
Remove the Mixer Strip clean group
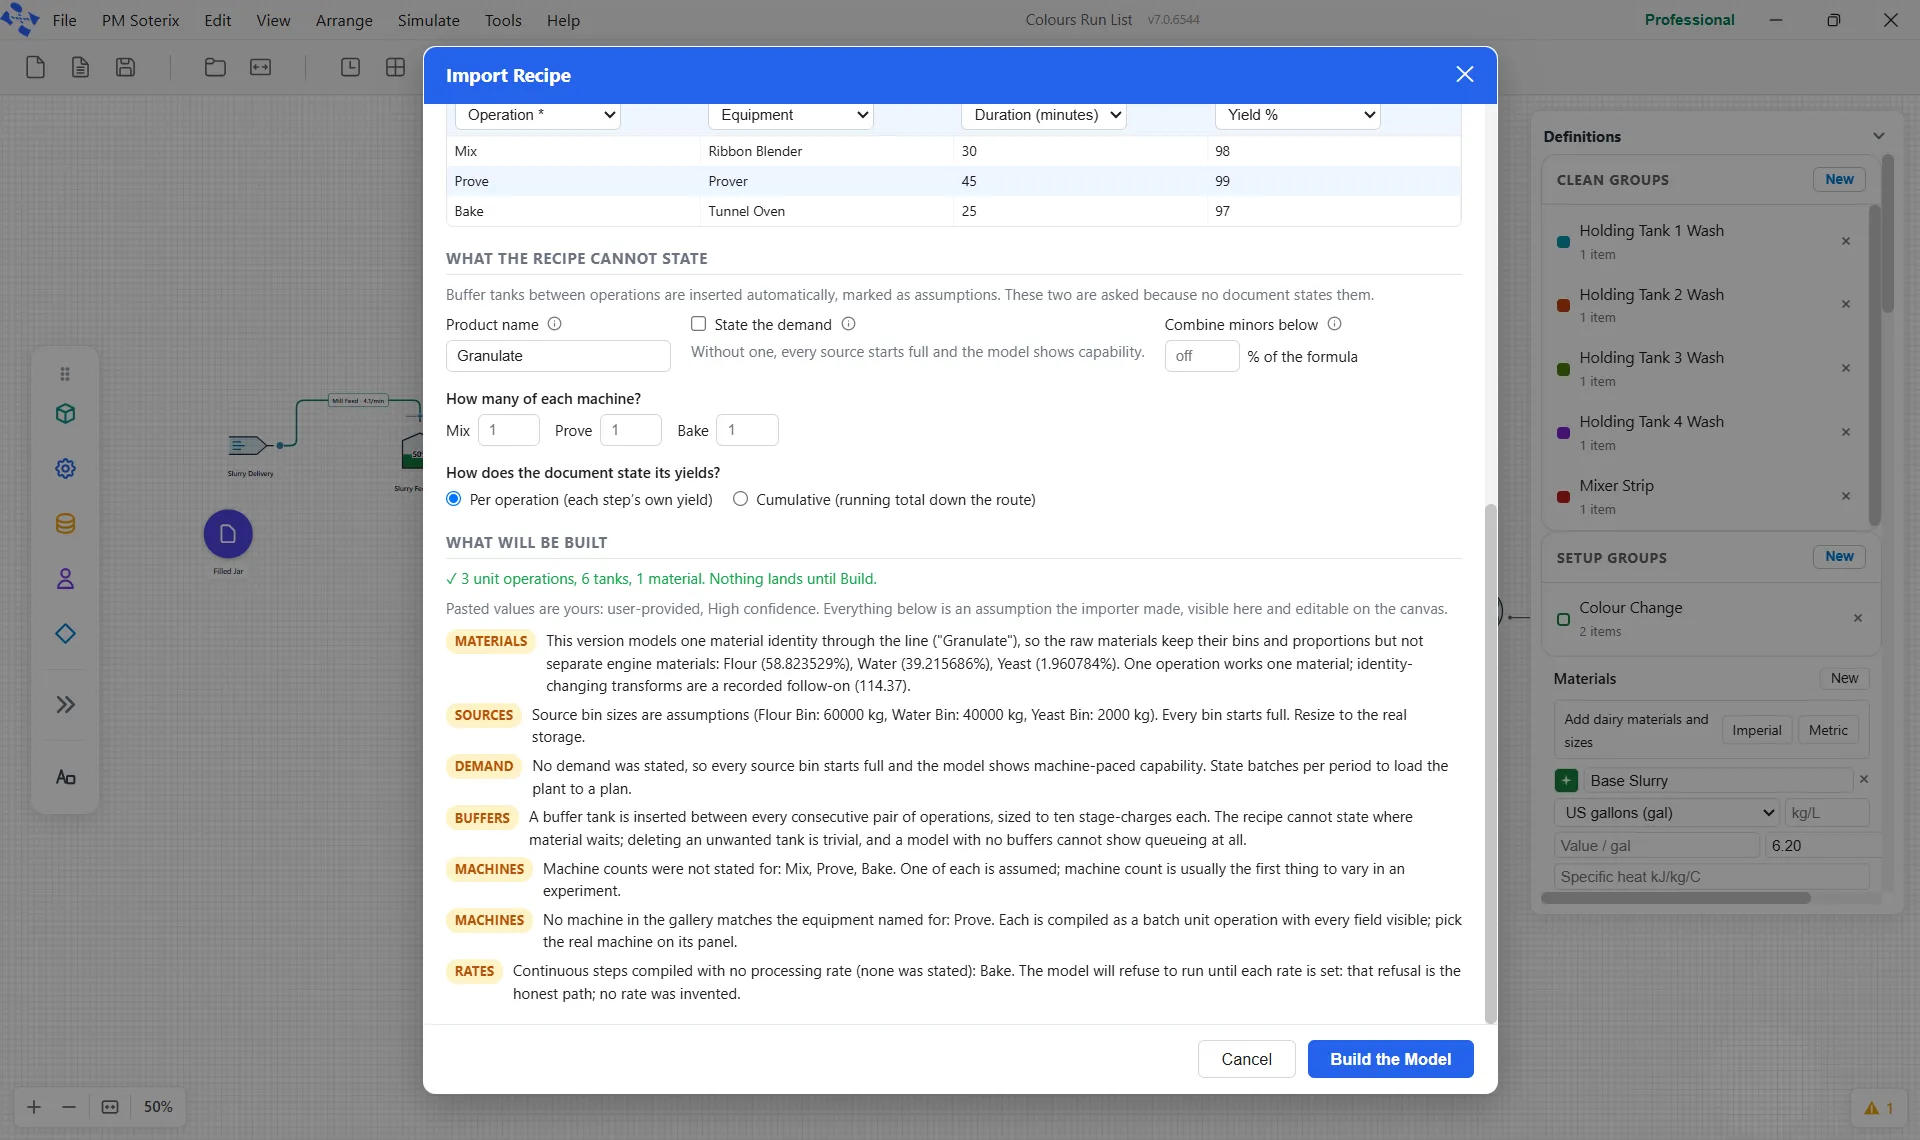pos(1846,496)
